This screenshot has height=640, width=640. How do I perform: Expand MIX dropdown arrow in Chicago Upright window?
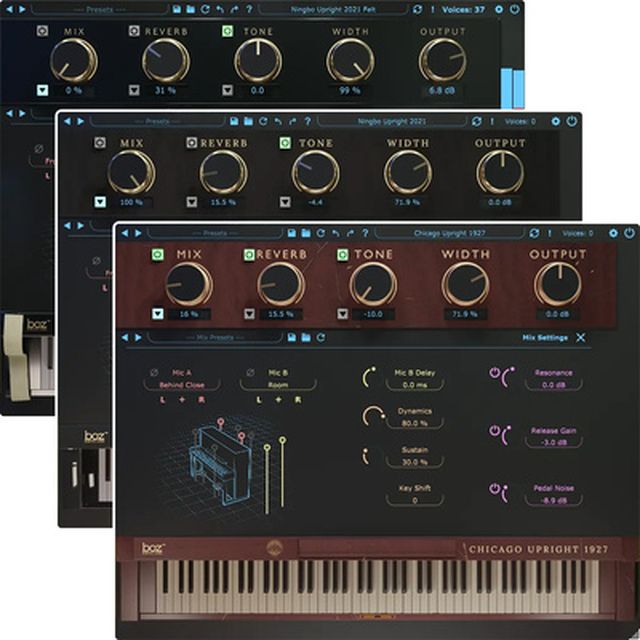[x=158, y=314]
